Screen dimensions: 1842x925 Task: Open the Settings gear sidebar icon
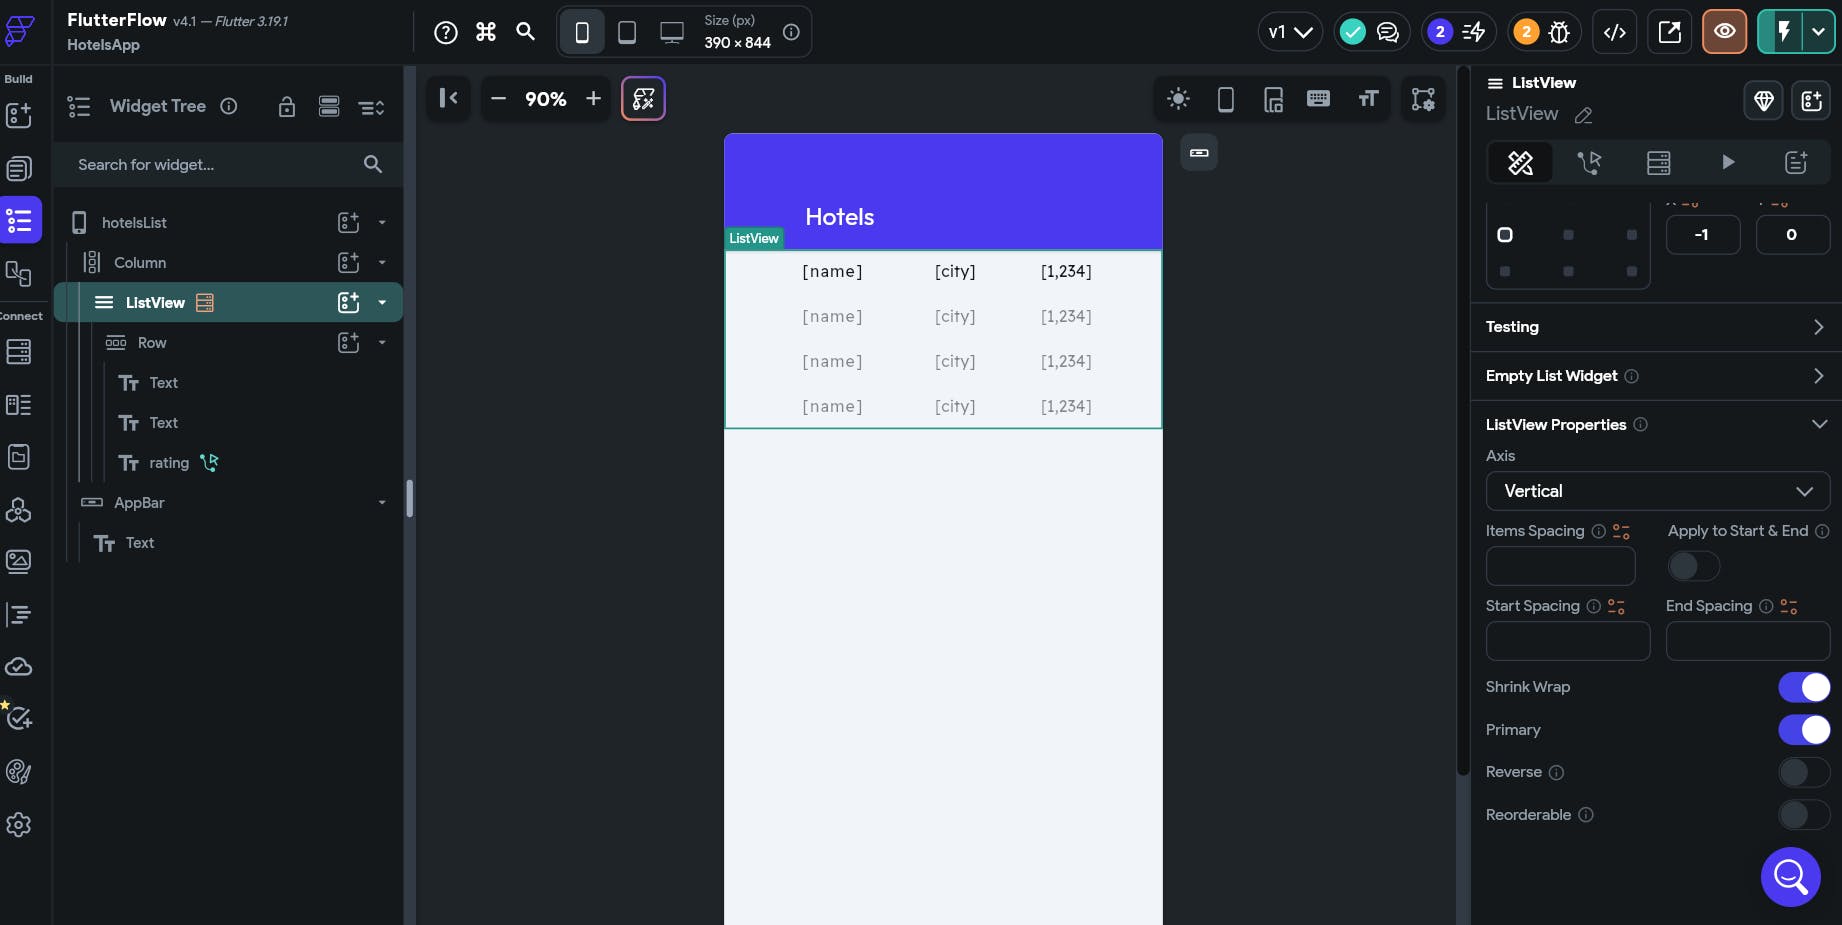pos(19,825)
